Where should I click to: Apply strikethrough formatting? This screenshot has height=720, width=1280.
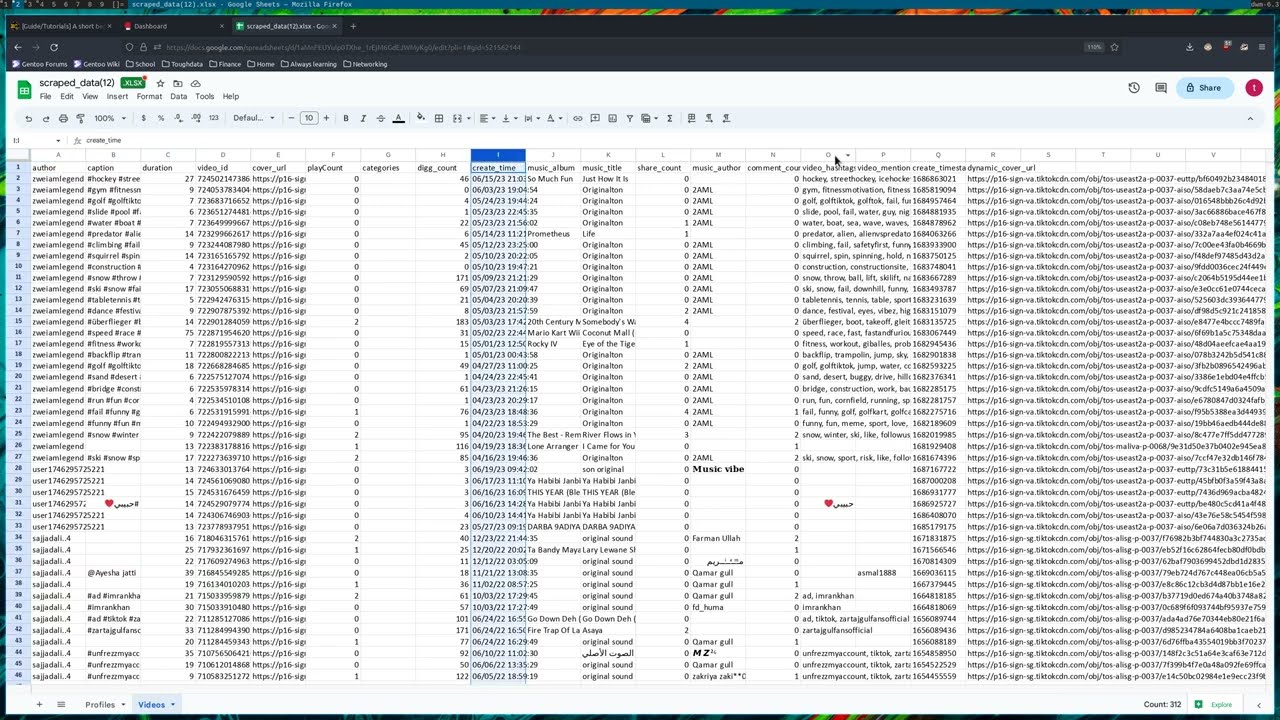(380, 118)
